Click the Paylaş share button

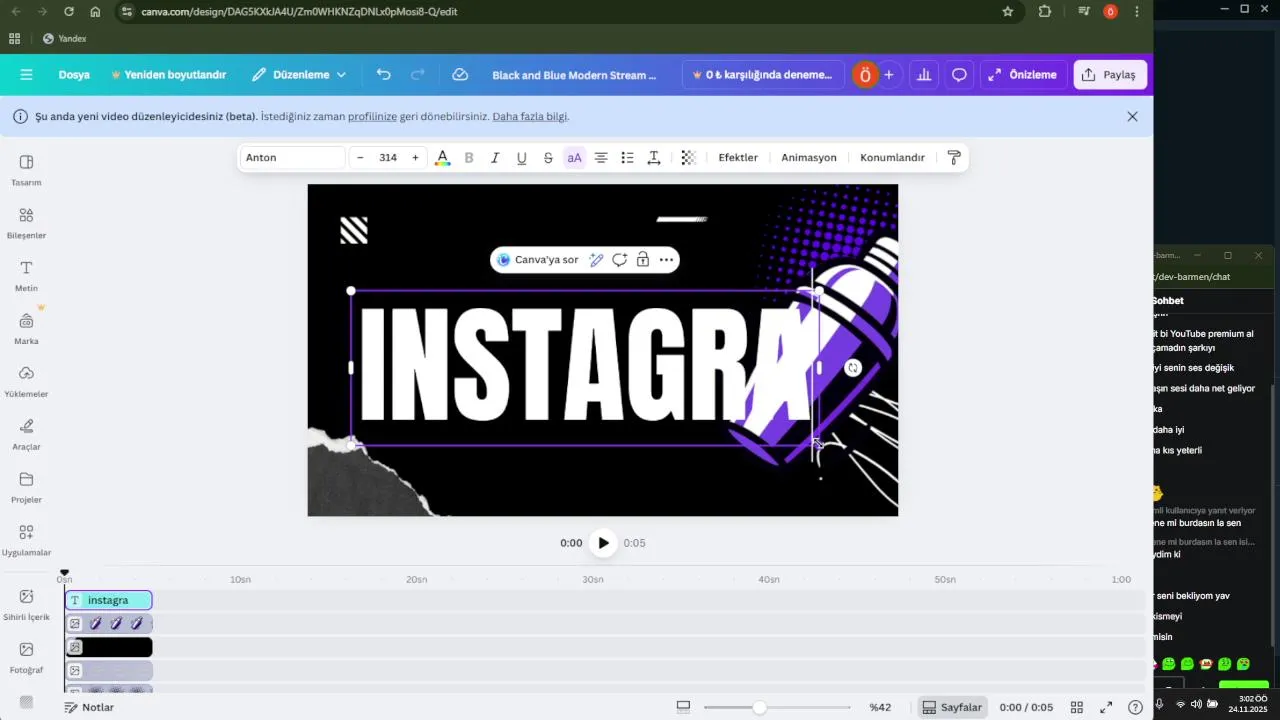tap(1110, 75)
